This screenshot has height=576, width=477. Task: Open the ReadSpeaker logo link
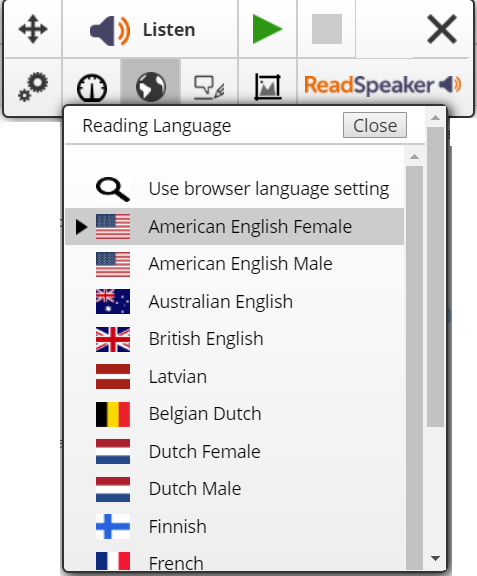[383, 85]
